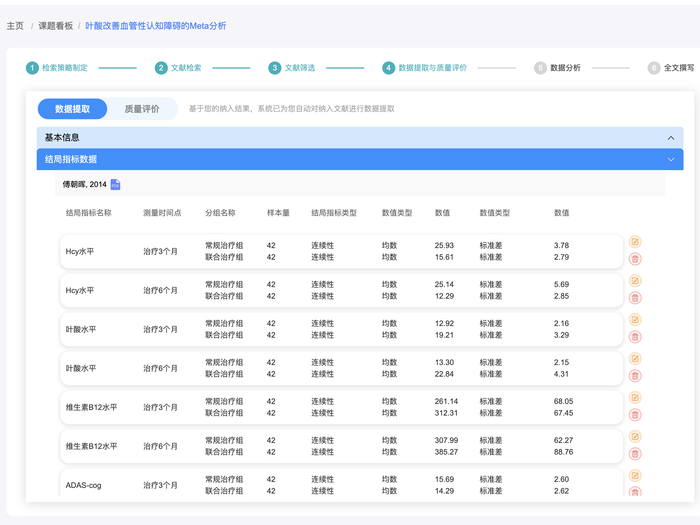Delete the 叶酸水平 治疗3个月 row
This screenshot has width=700, height=525.
pyautogui.click(x=635, y=337)
